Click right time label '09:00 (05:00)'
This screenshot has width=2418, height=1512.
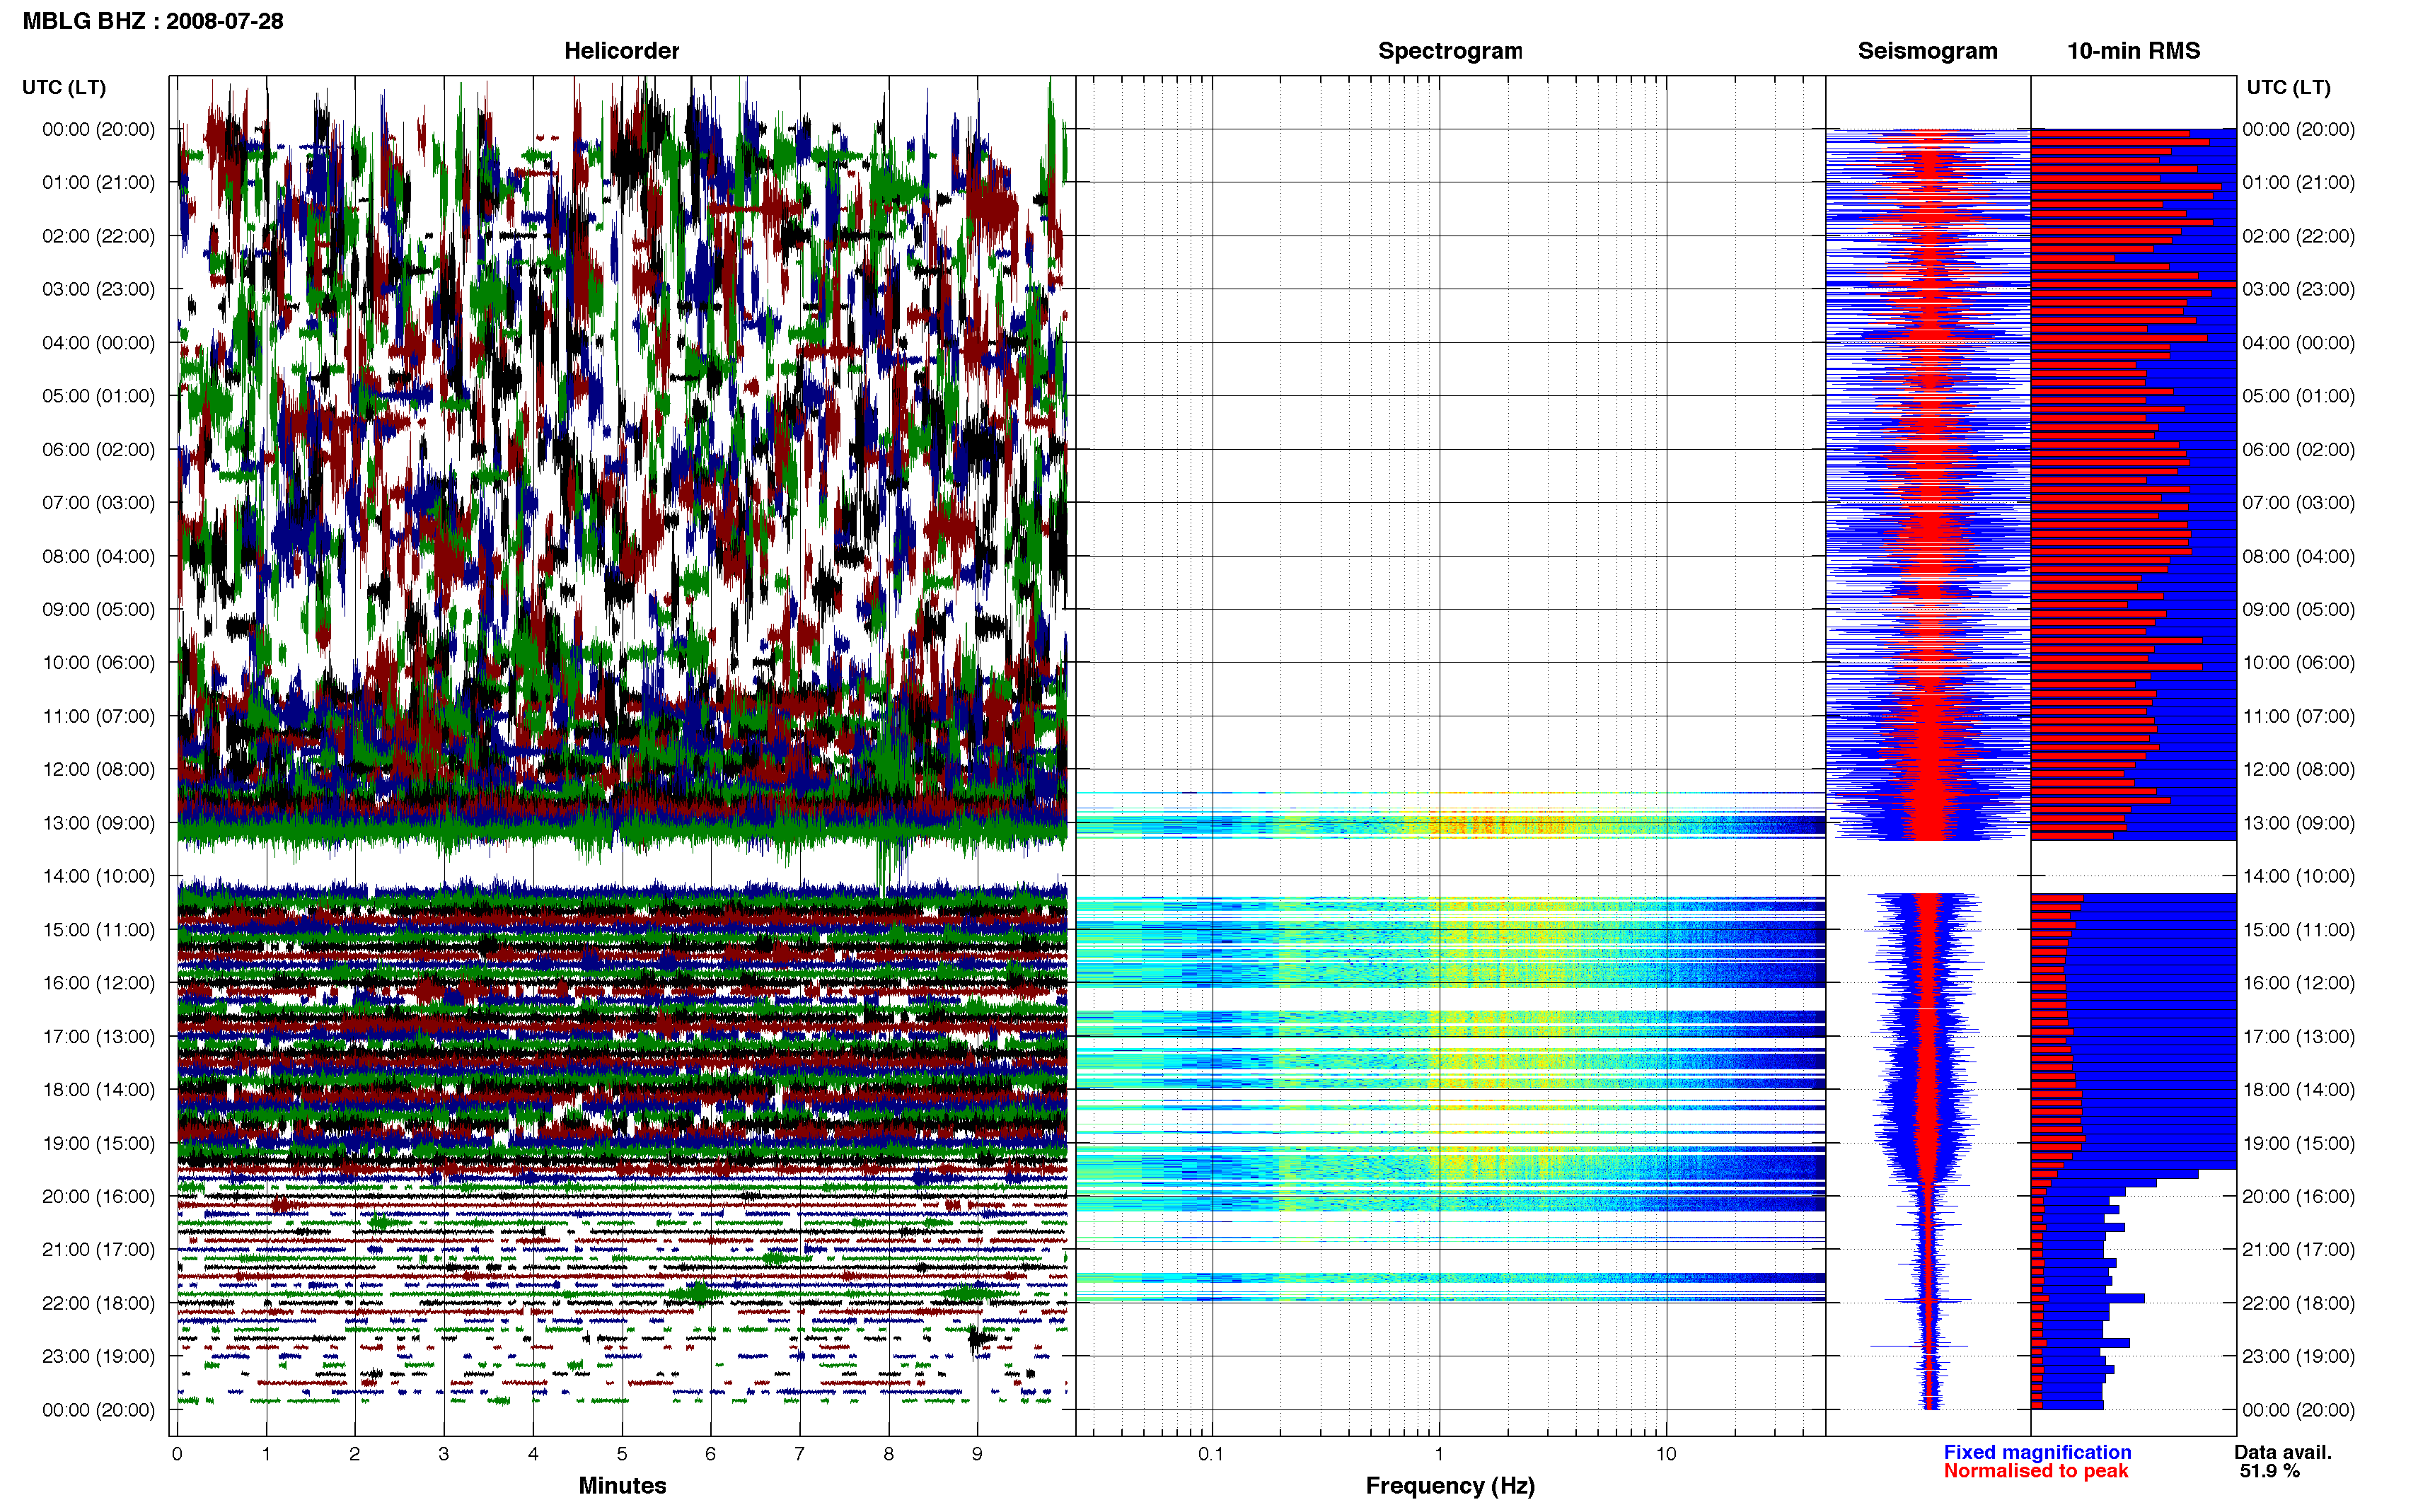[2298, 610]
